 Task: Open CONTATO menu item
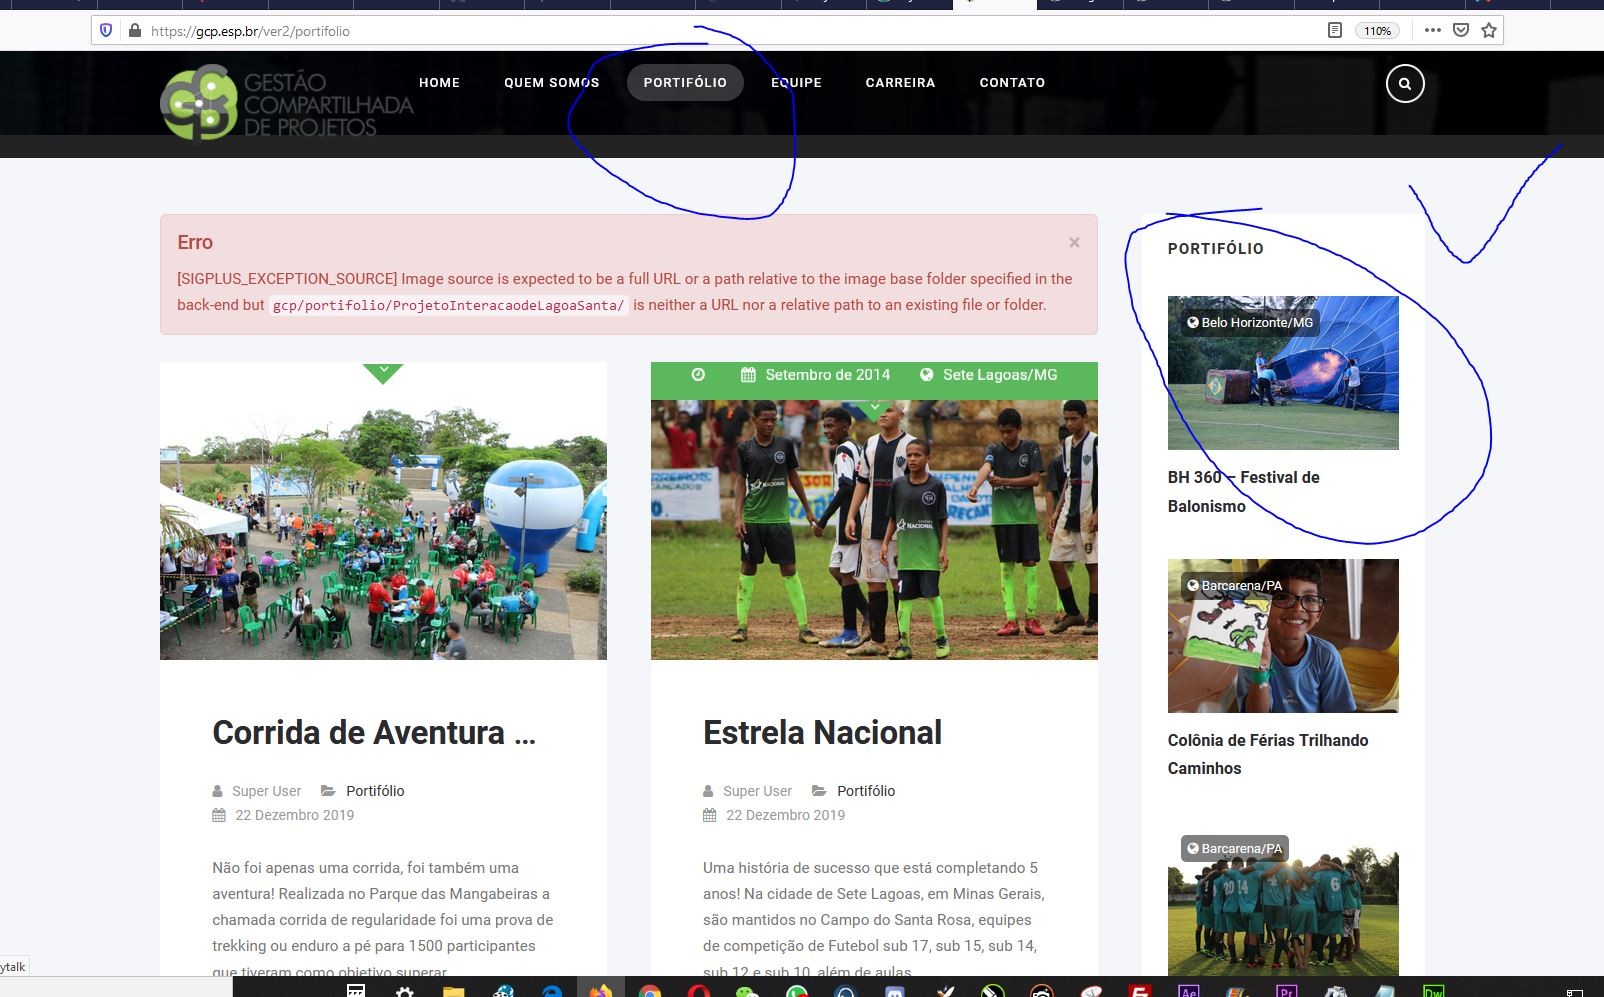click(1012, 83)
